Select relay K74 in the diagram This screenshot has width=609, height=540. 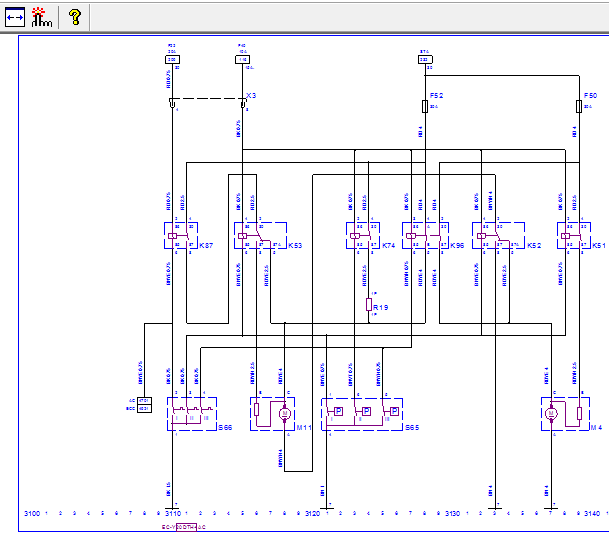tap(363, 235)
